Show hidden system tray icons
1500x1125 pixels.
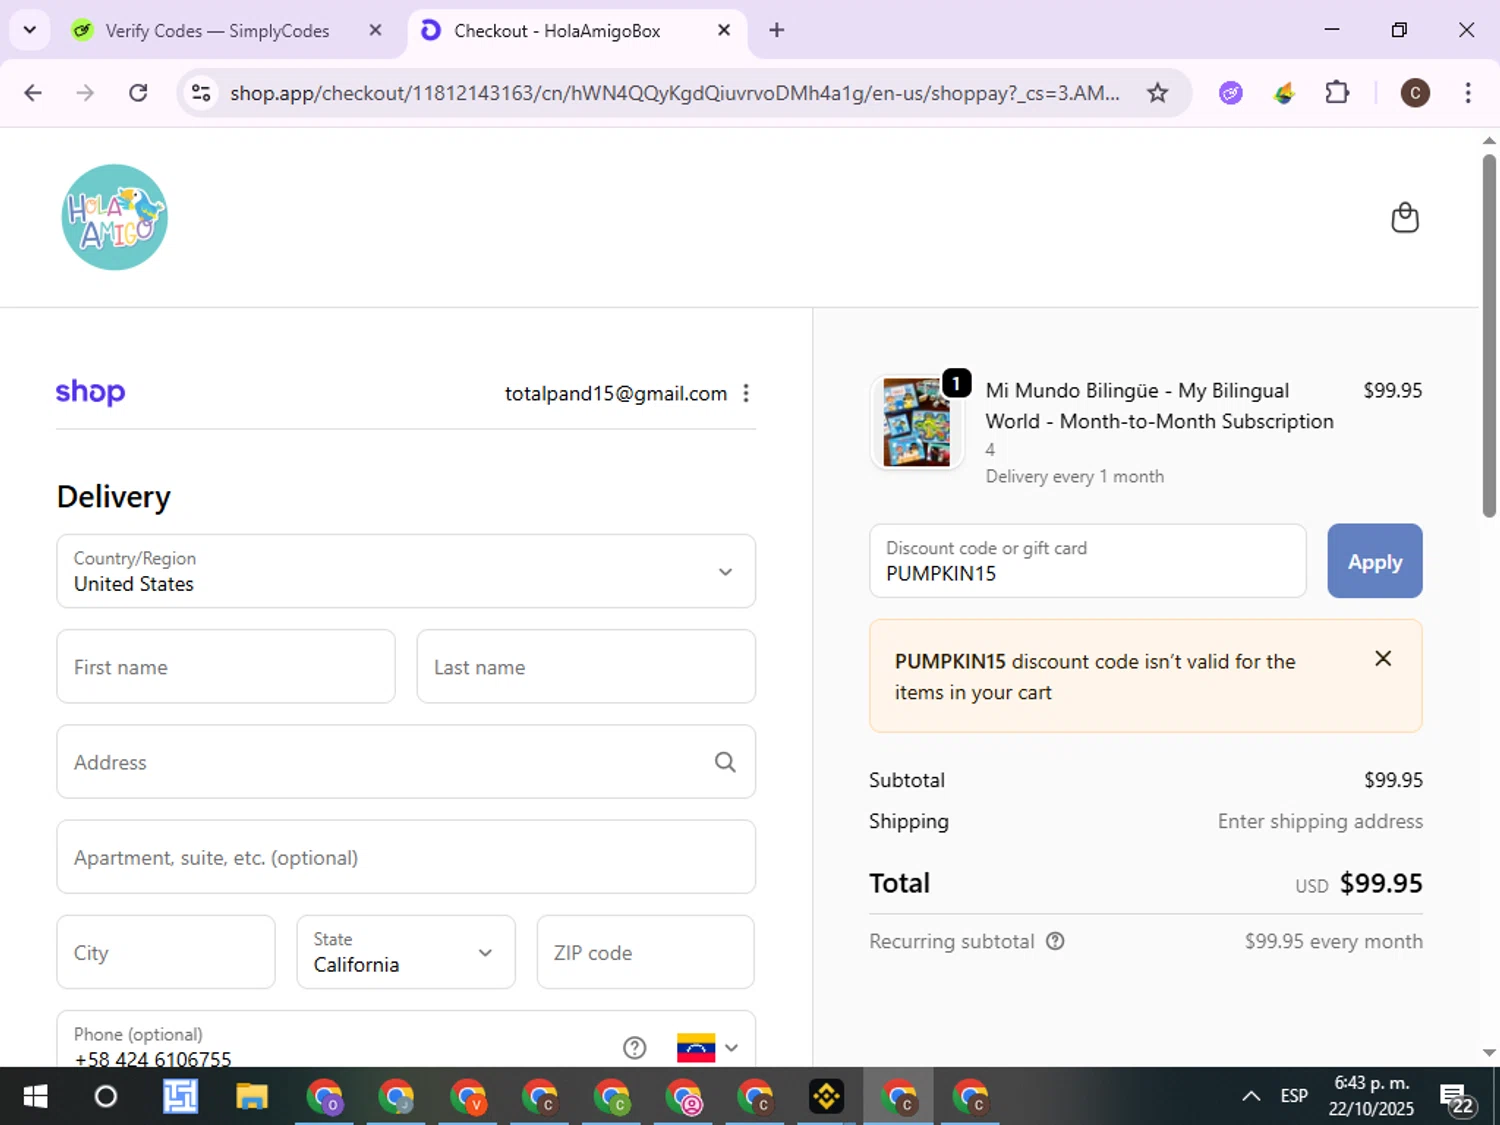1251,1096
